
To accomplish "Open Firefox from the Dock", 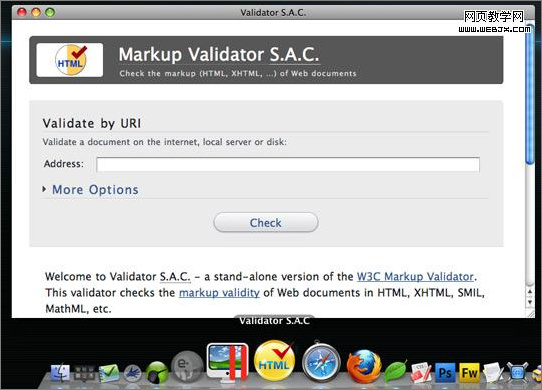I will point(364,366).
